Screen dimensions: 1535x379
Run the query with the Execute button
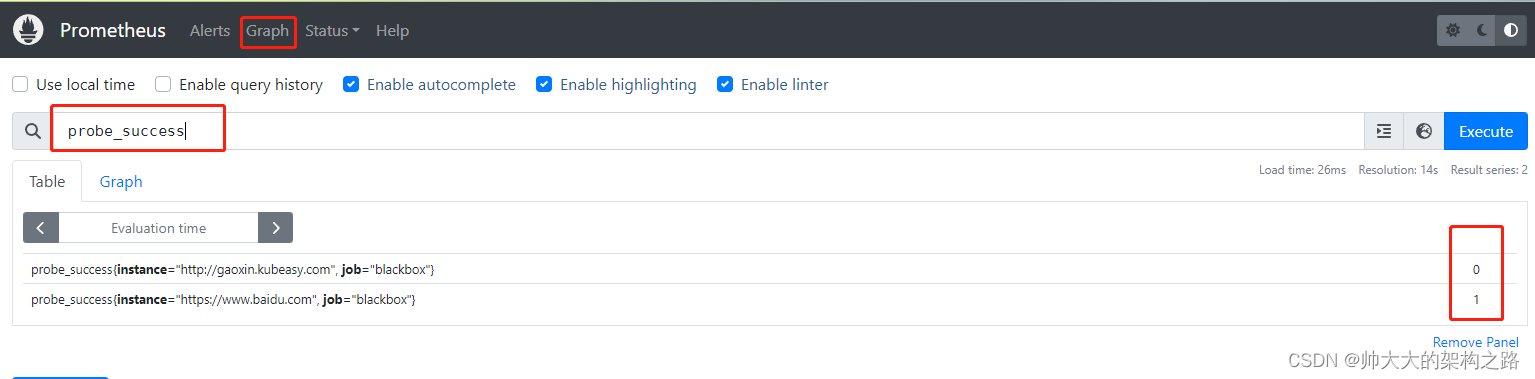click(1486, 131)
